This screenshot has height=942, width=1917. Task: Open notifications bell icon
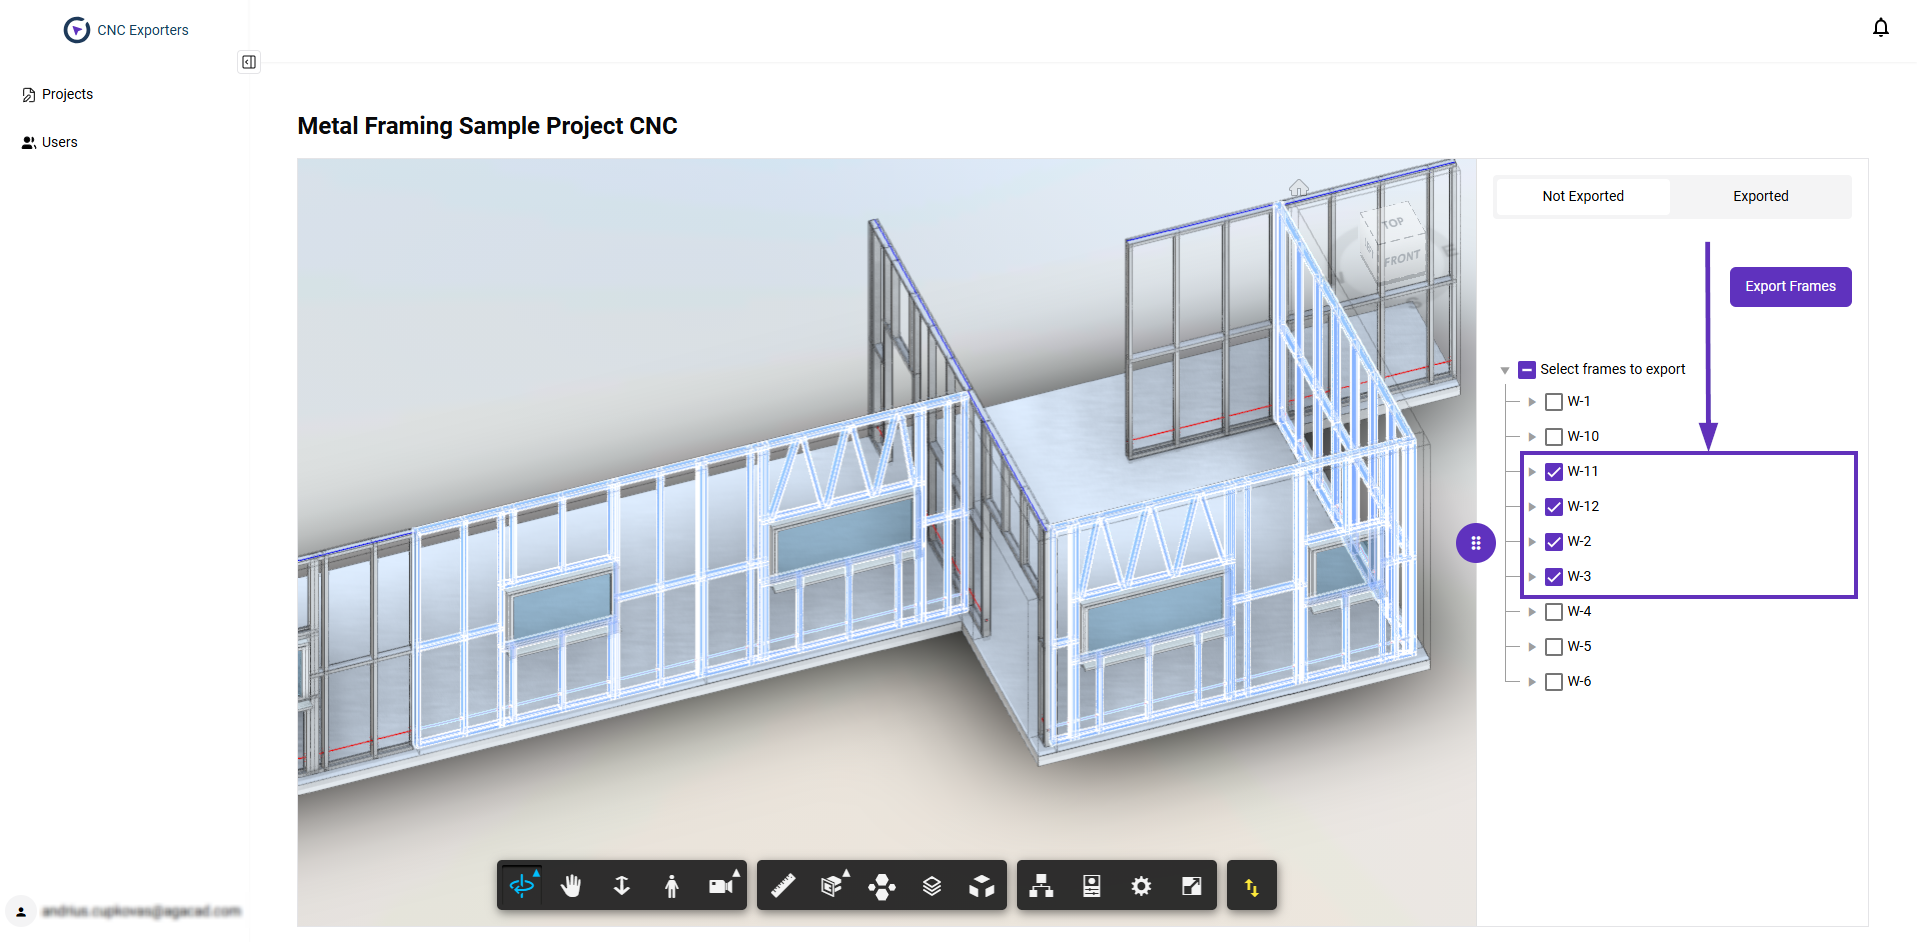[1880, 28]
